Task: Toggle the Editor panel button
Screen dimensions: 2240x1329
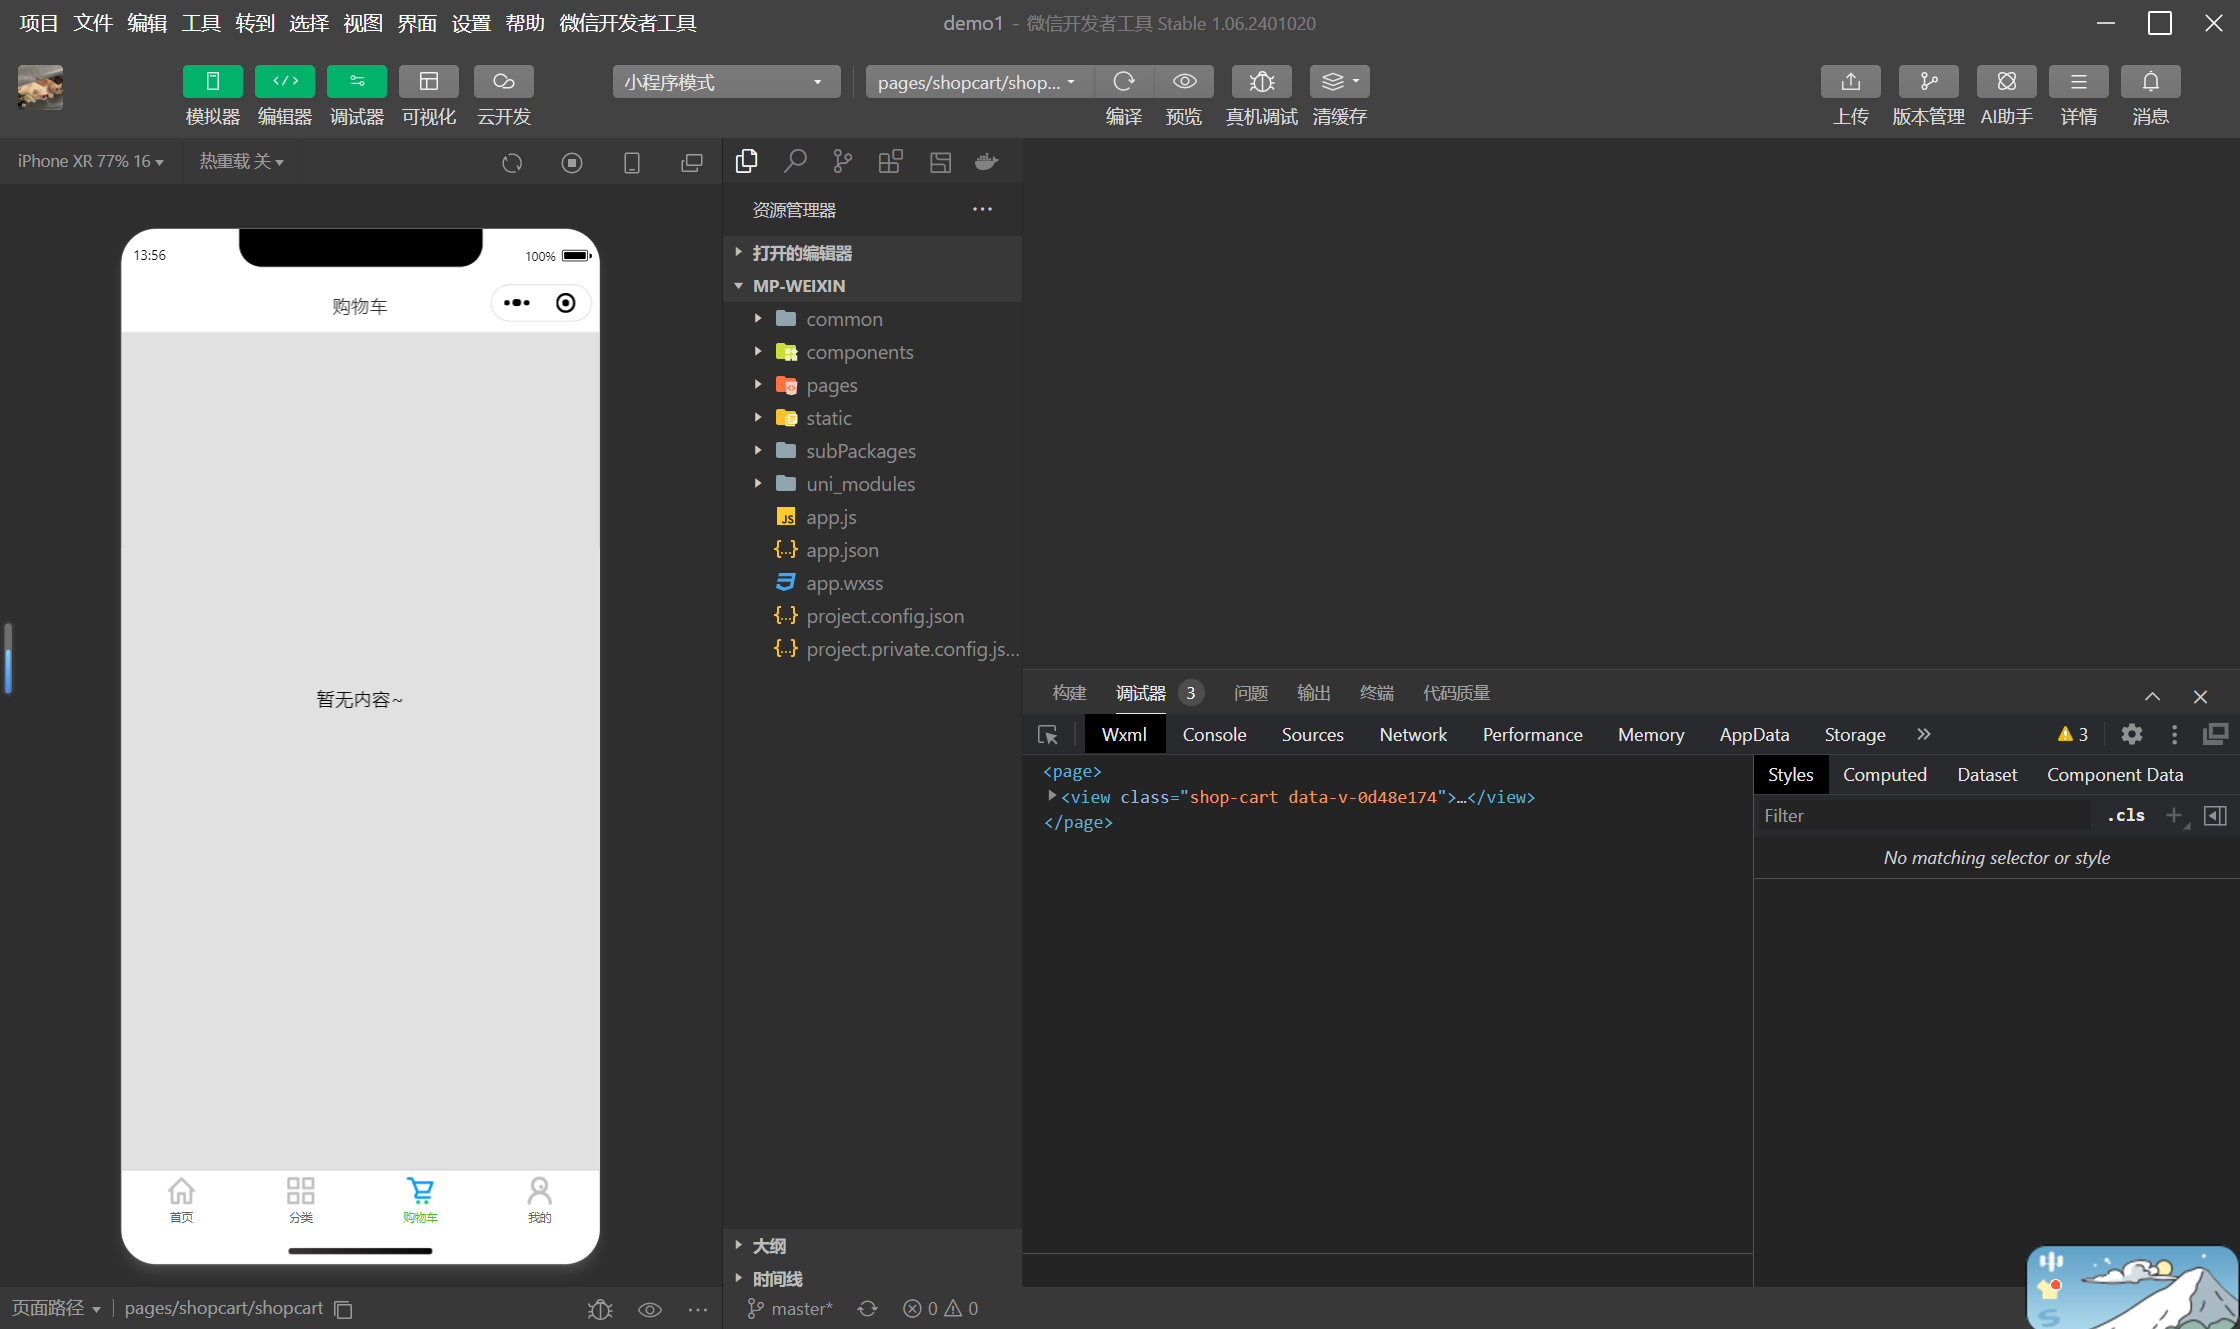Action: pyautogui.click(x=285, y=82)
